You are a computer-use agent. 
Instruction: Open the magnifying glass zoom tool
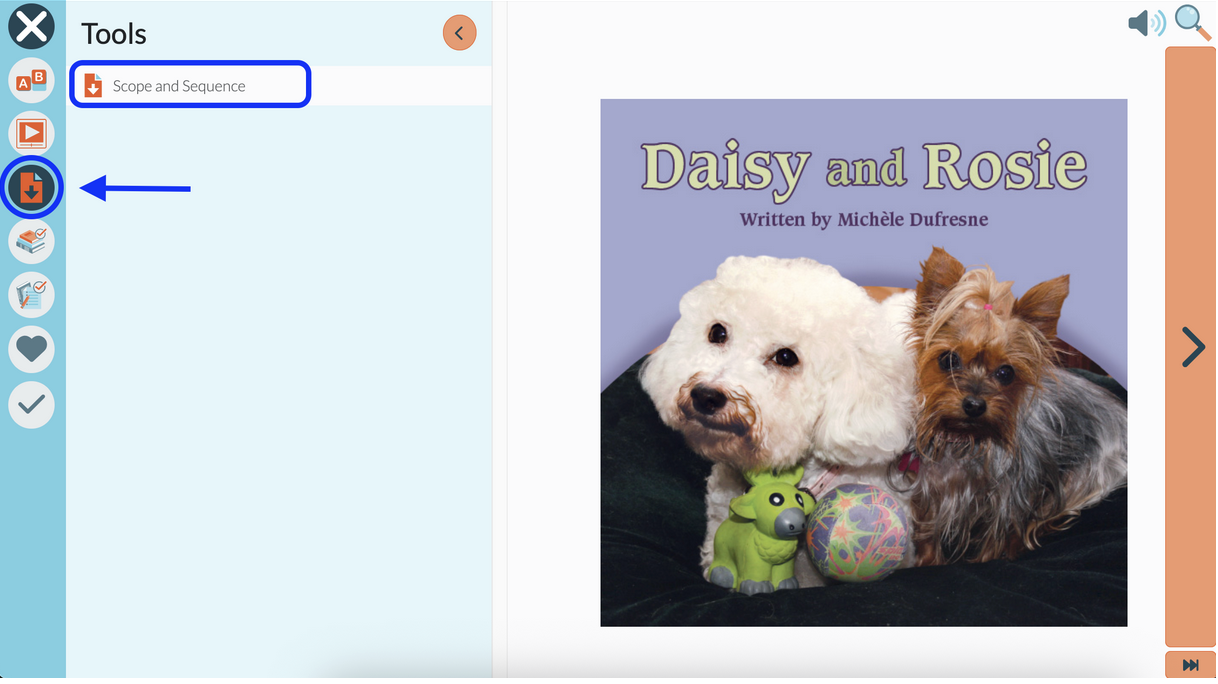[1192, 22]
